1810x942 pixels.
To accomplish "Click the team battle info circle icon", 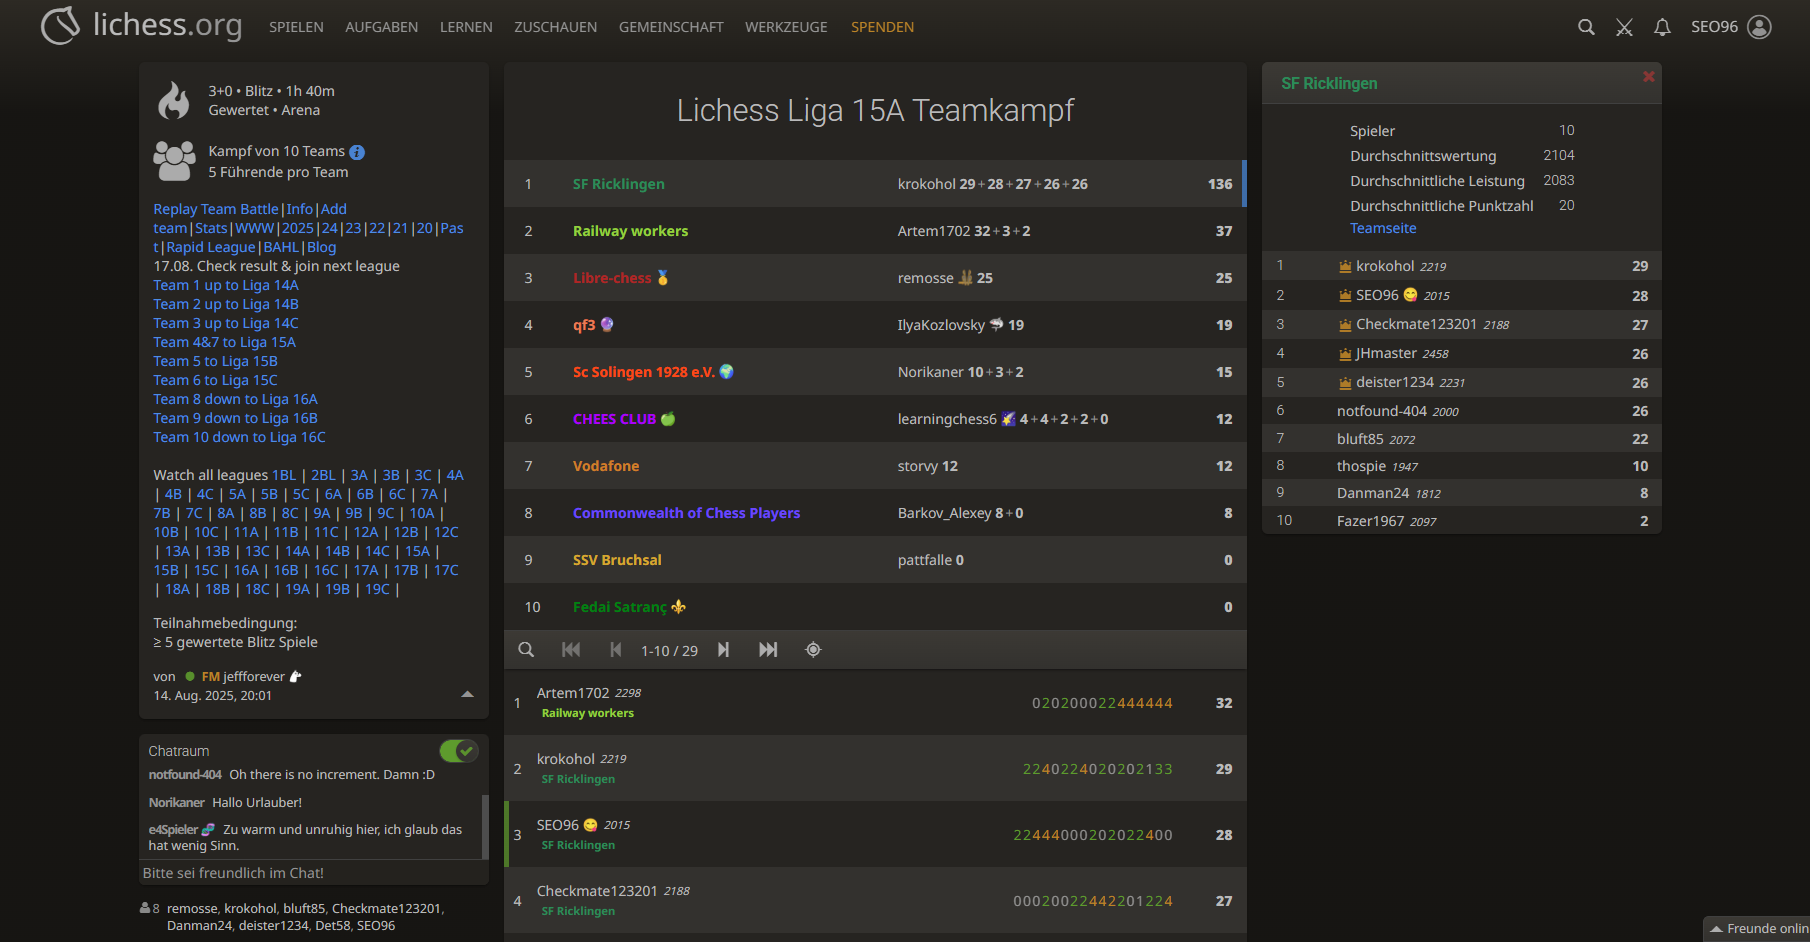I will click(x=357, y=152).
